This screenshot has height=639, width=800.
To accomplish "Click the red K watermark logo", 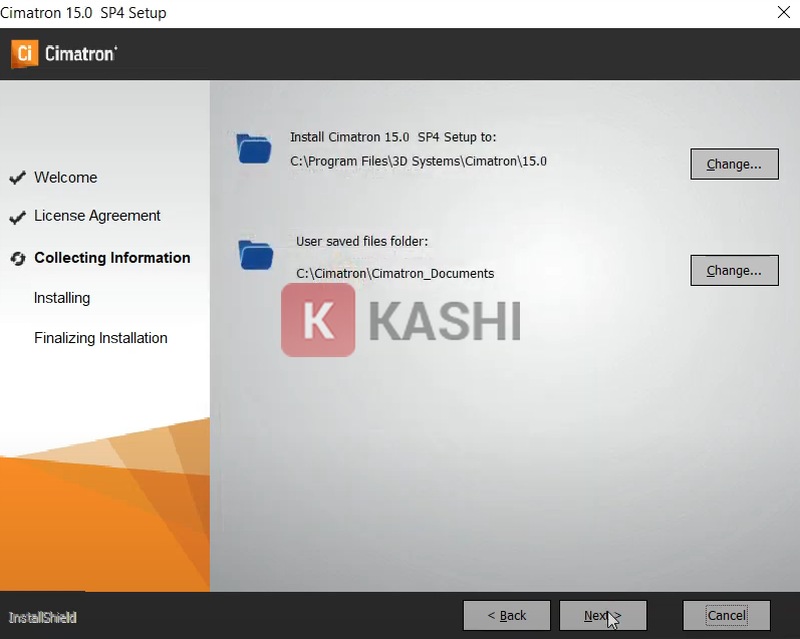I will click(x=318, y=320).
